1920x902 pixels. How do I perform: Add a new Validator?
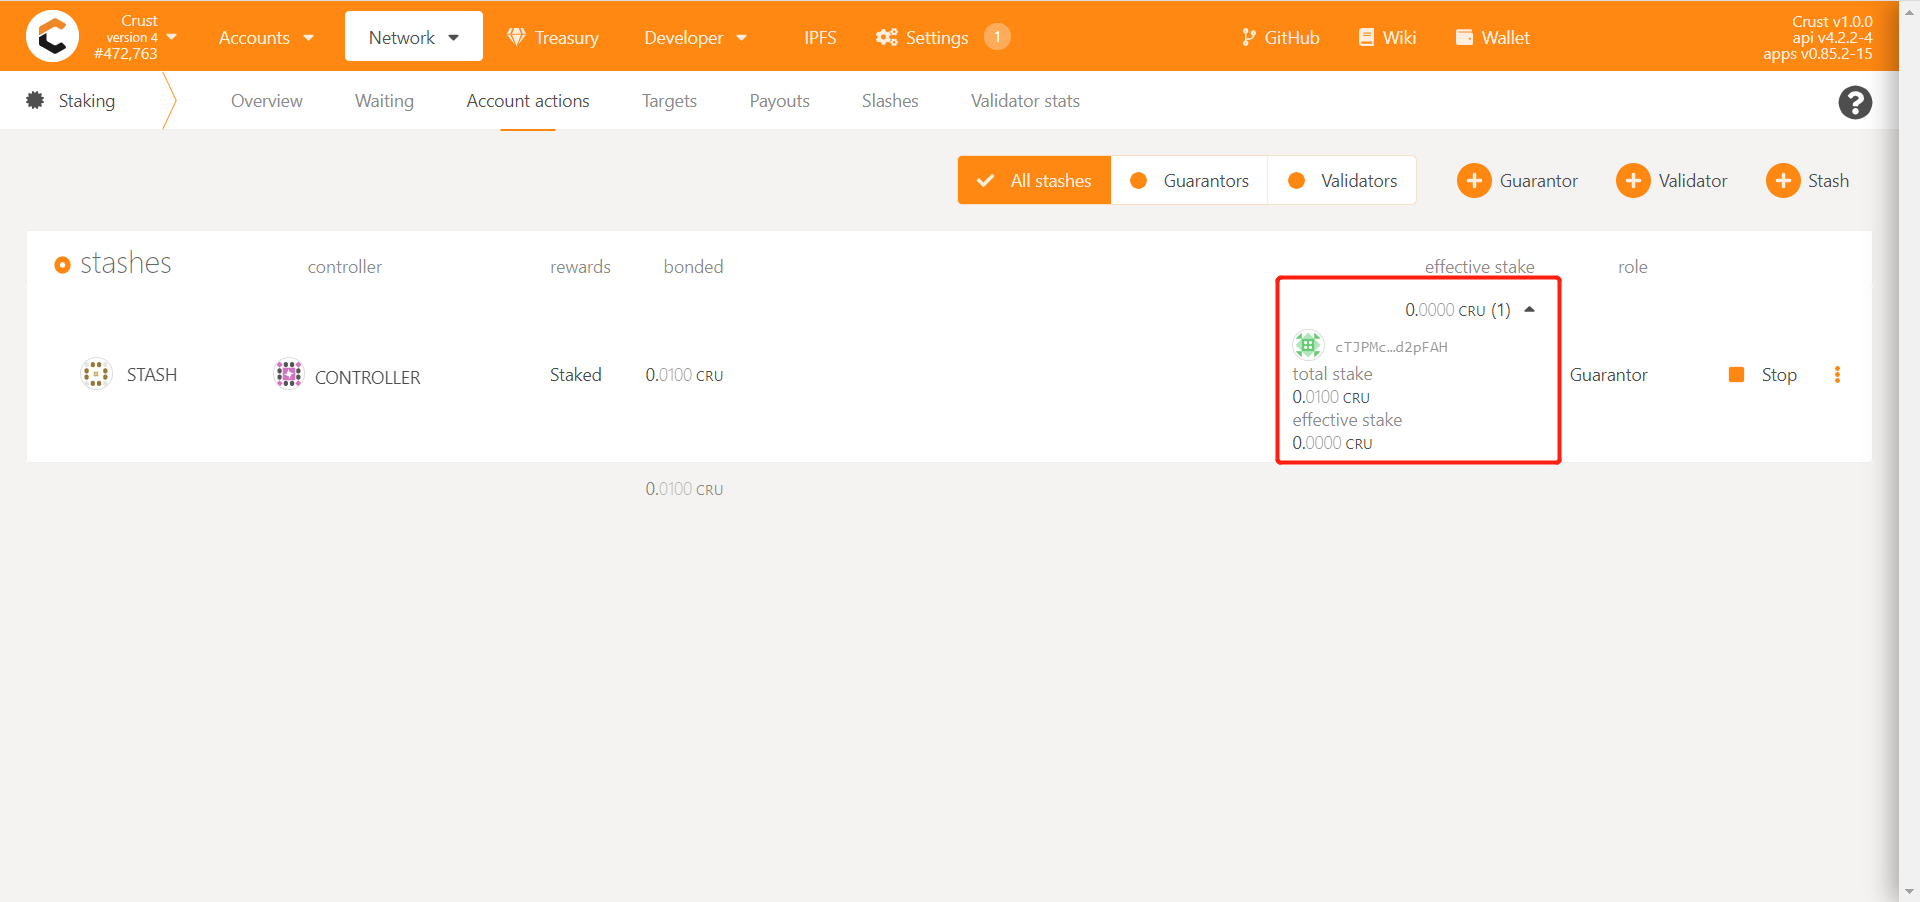[x=1672, y=181]
